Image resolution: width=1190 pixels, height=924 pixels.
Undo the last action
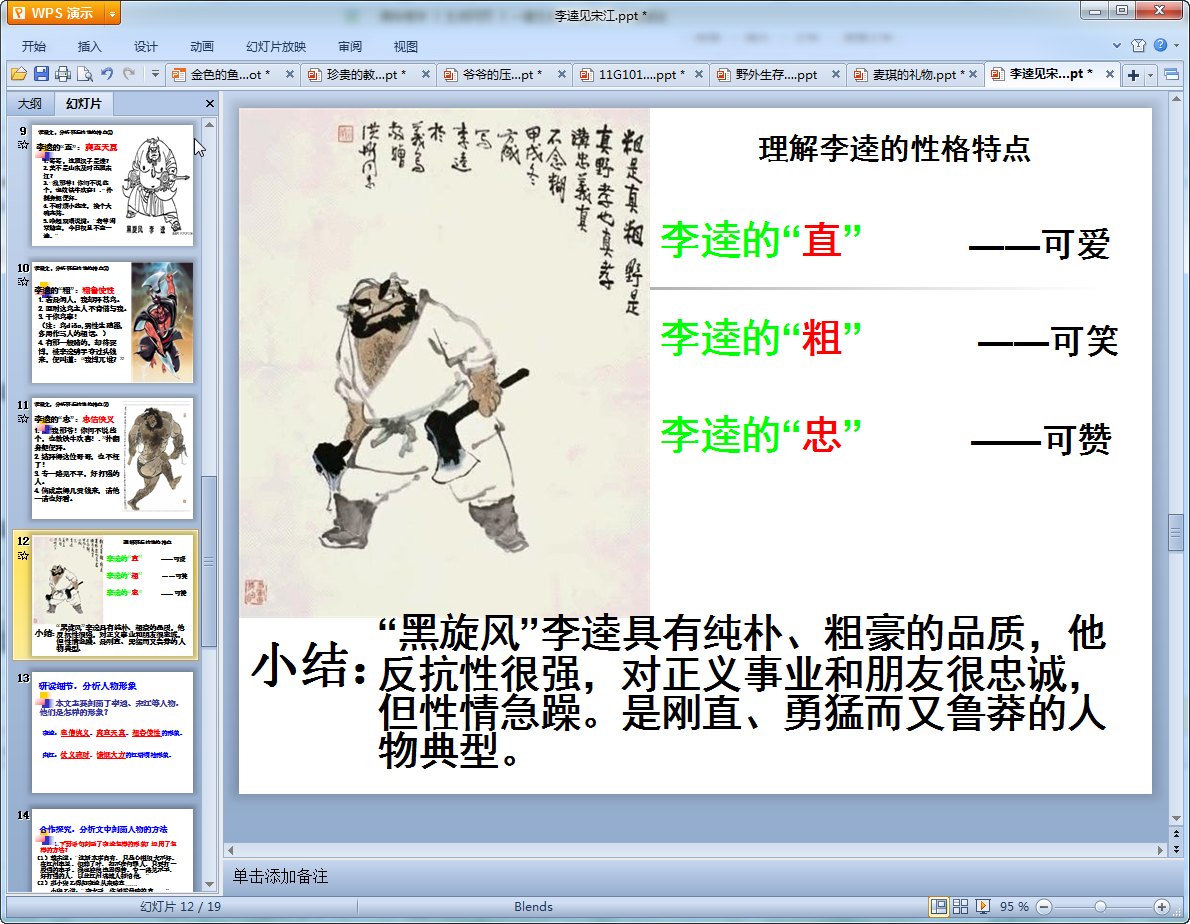tap(107, 74)
